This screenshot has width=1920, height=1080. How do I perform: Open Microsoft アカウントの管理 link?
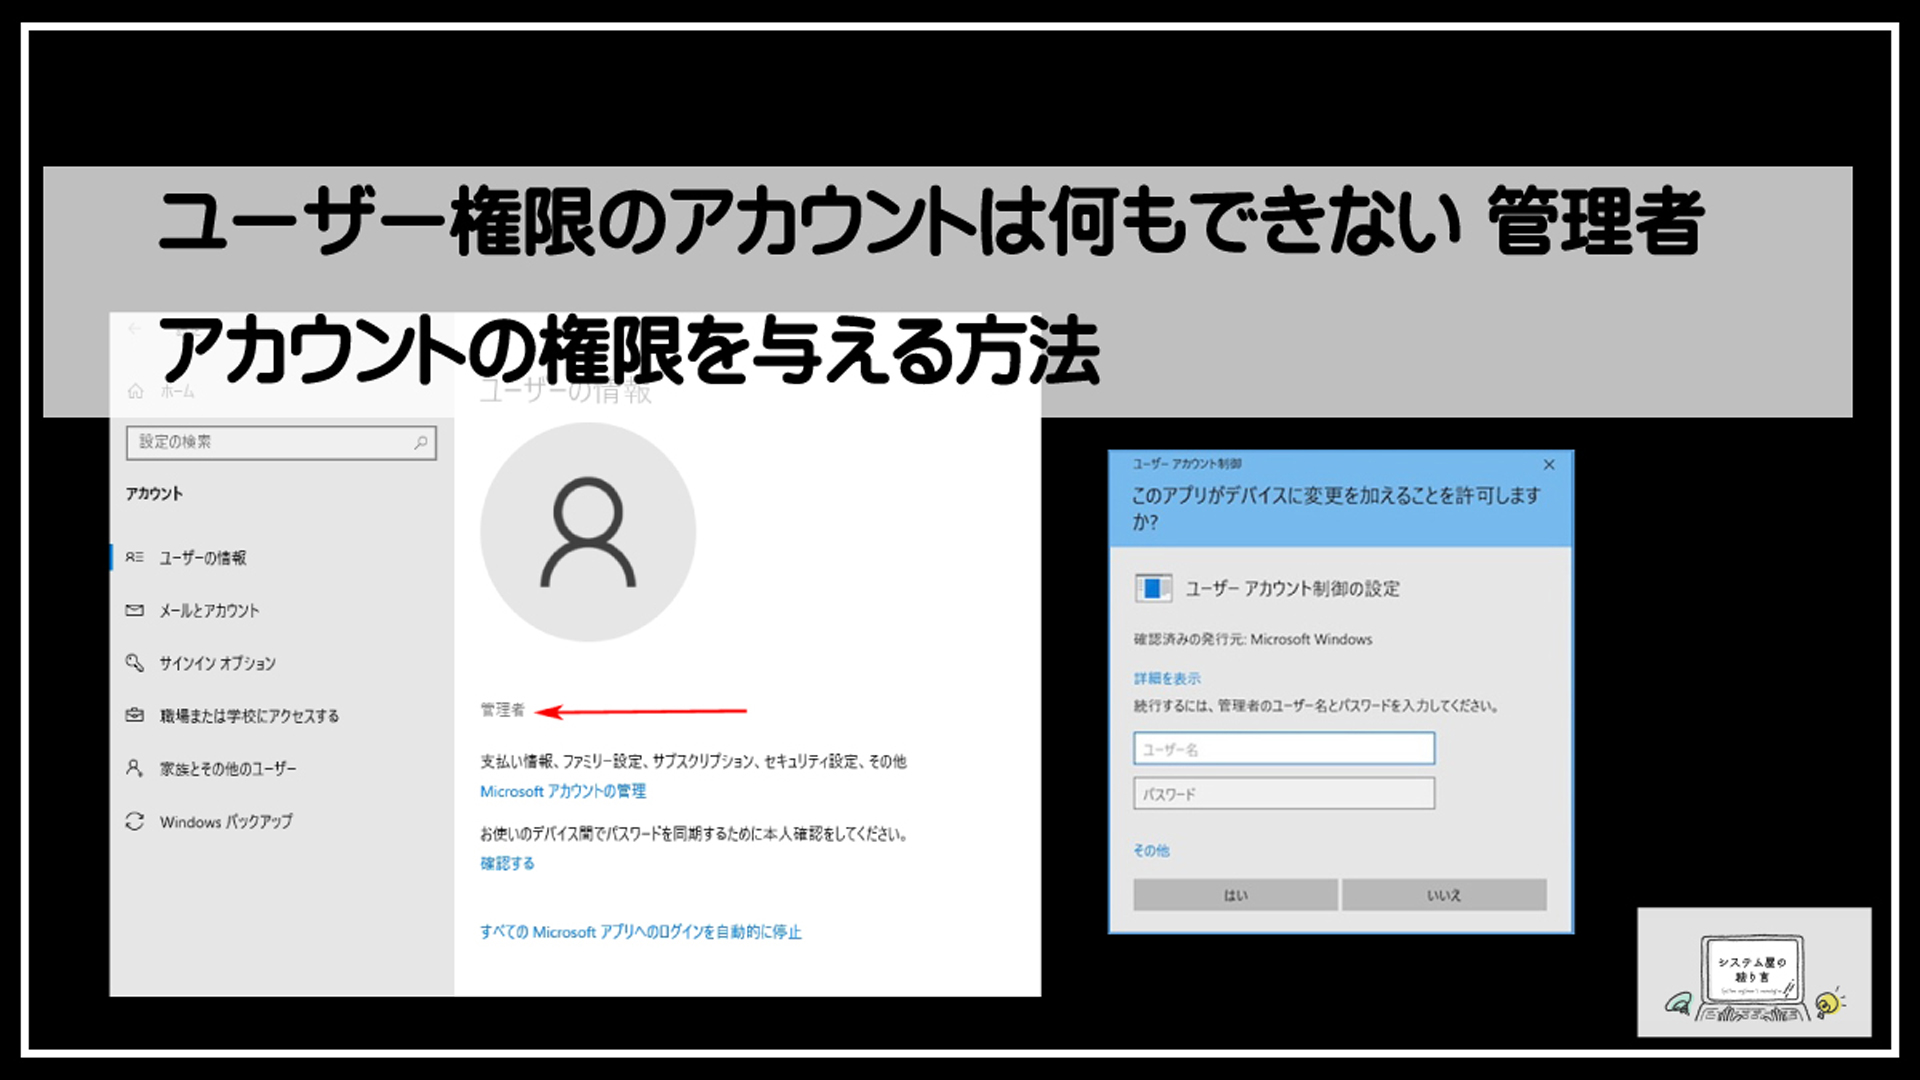563,791
